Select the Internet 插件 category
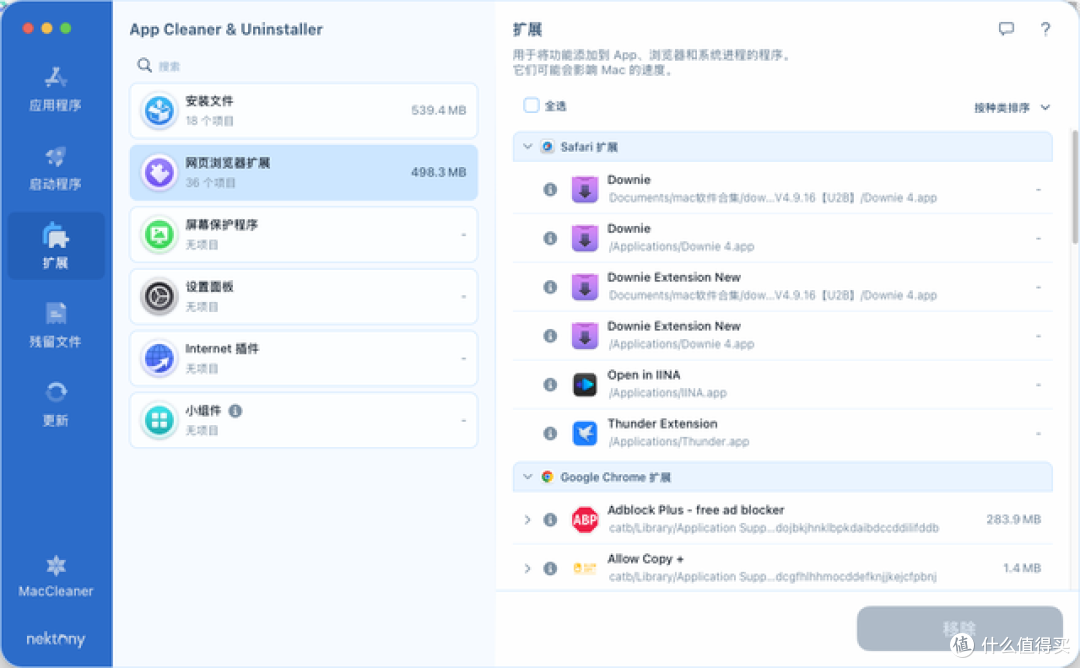The width and height of the screenshot is (1080, 668). coord(303,358)
